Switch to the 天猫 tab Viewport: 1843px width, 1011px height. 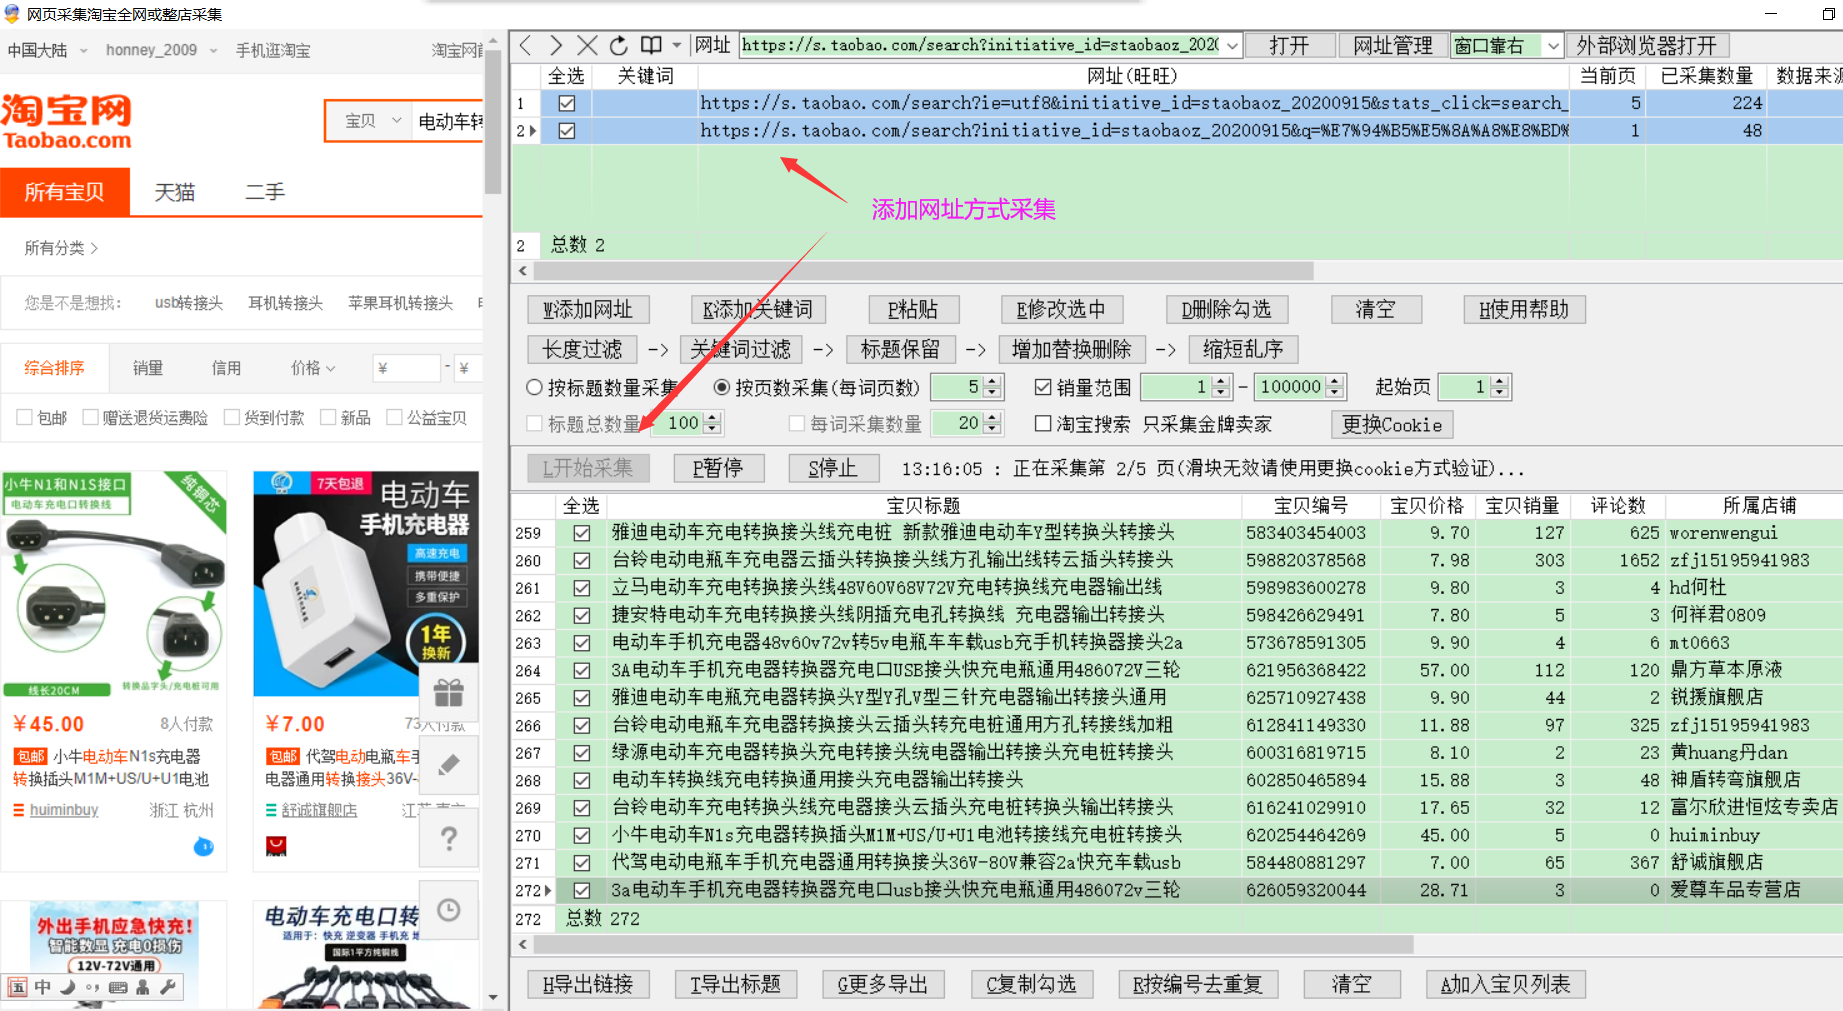click(175, 192)
